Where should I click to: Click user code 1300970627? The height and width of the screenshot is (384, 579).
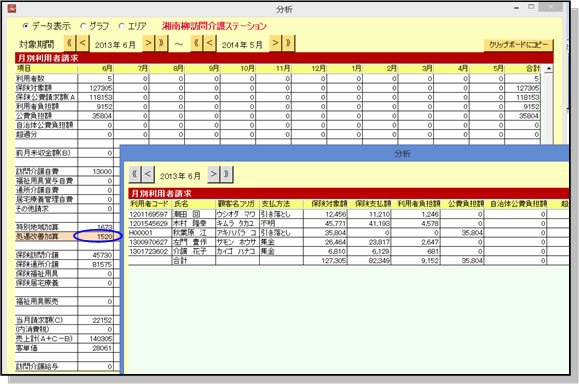coord(150,242)
